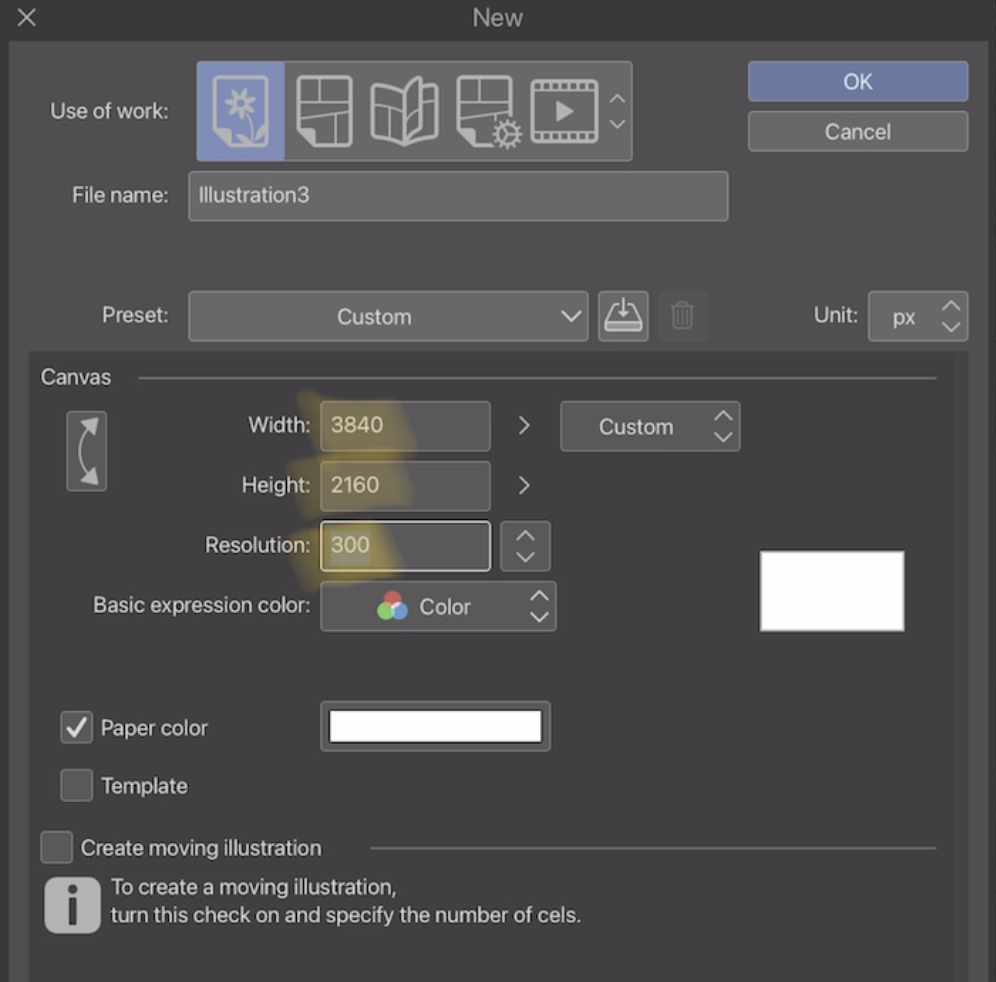This screenshot has height=982, width=996.
Task: Uncheck the Paper color checkbox
Action: pos(76,727)
